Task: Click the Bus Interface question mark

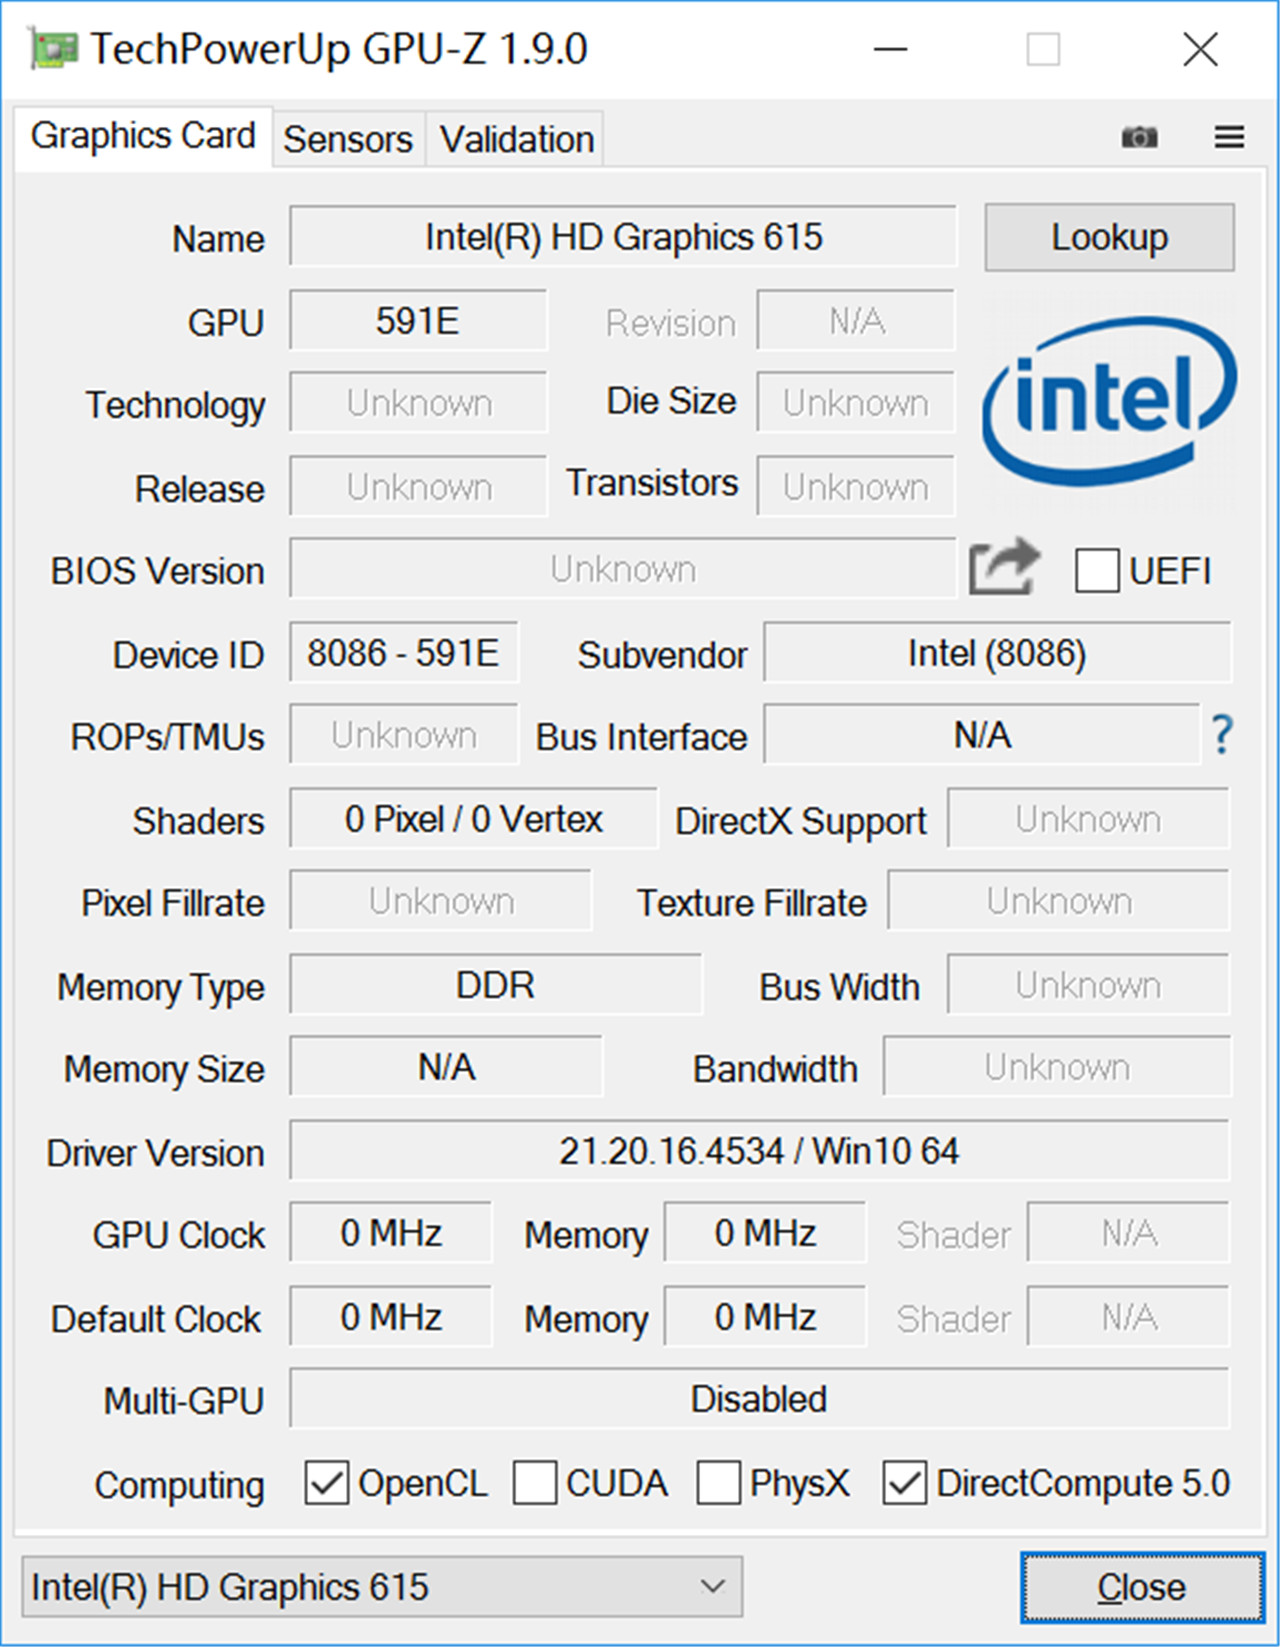Action: pos(1221,735)
